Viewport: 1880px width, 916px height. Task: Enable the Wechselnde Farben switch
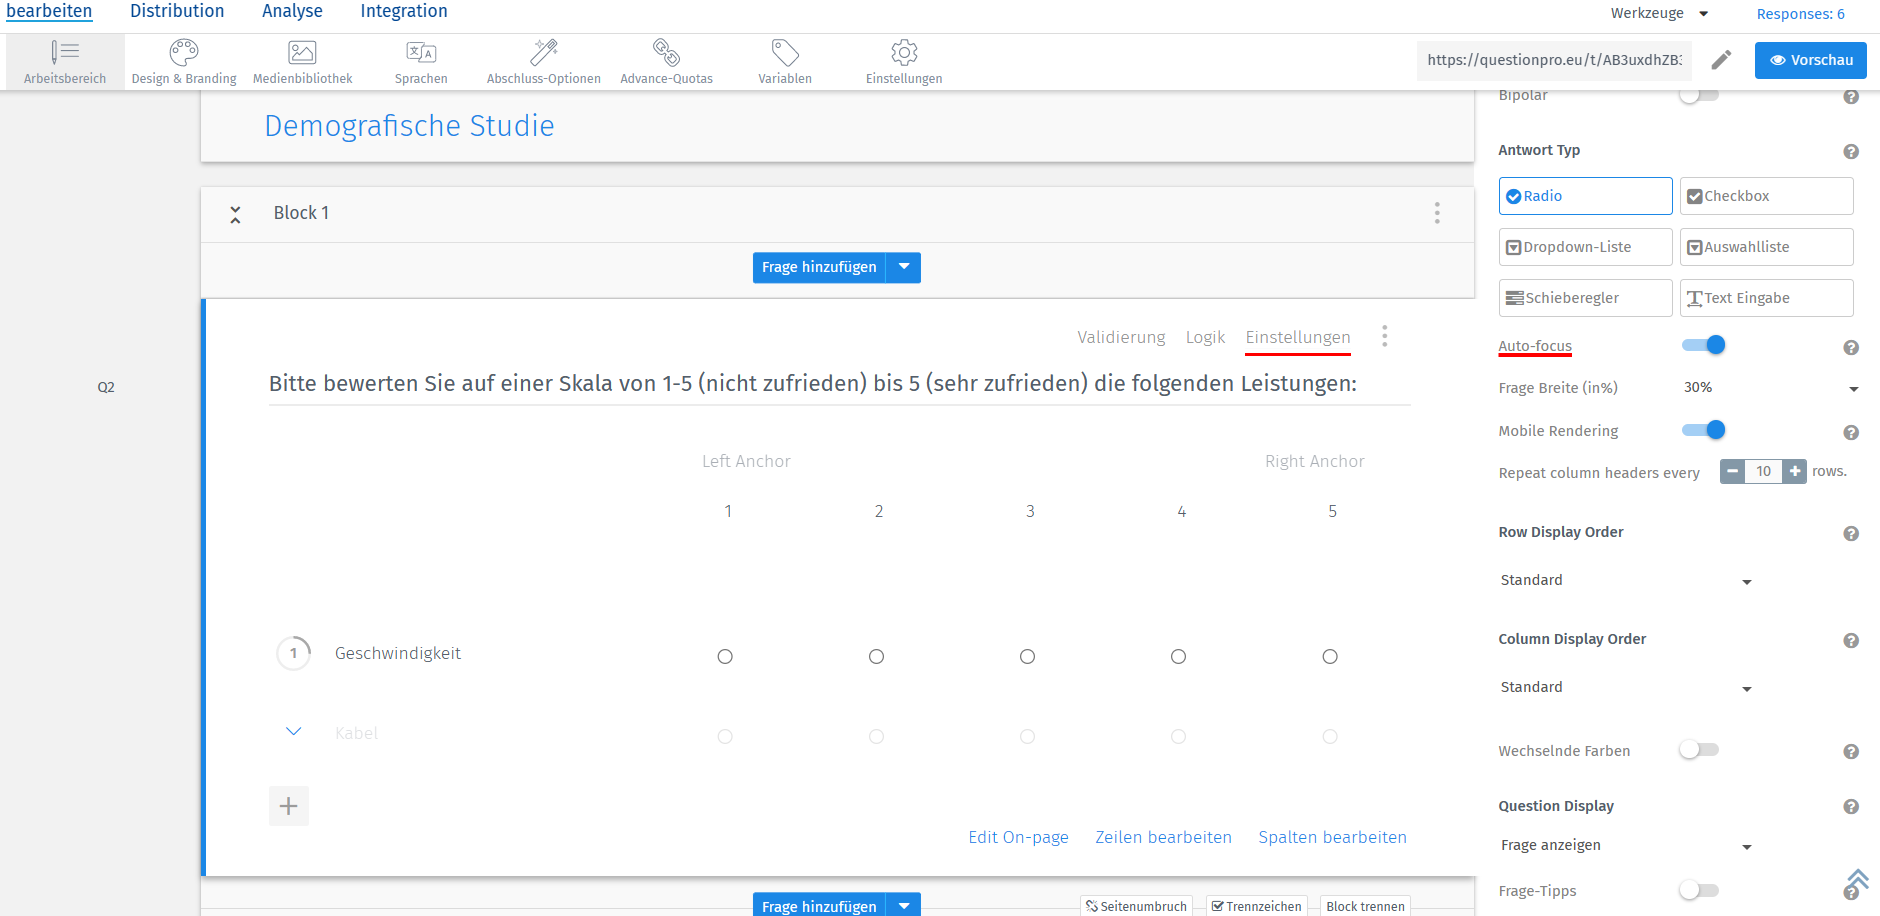[1699, 750]
